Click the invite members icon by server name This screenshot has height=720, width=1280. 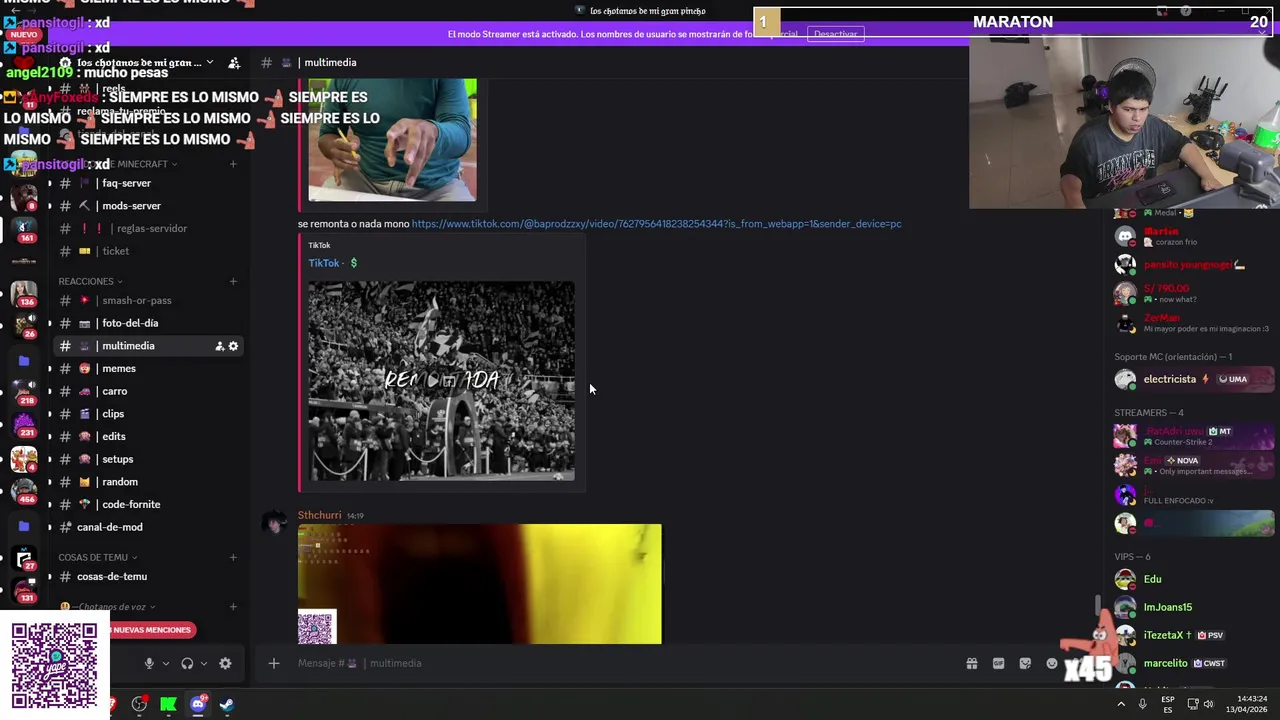point(234,62)
